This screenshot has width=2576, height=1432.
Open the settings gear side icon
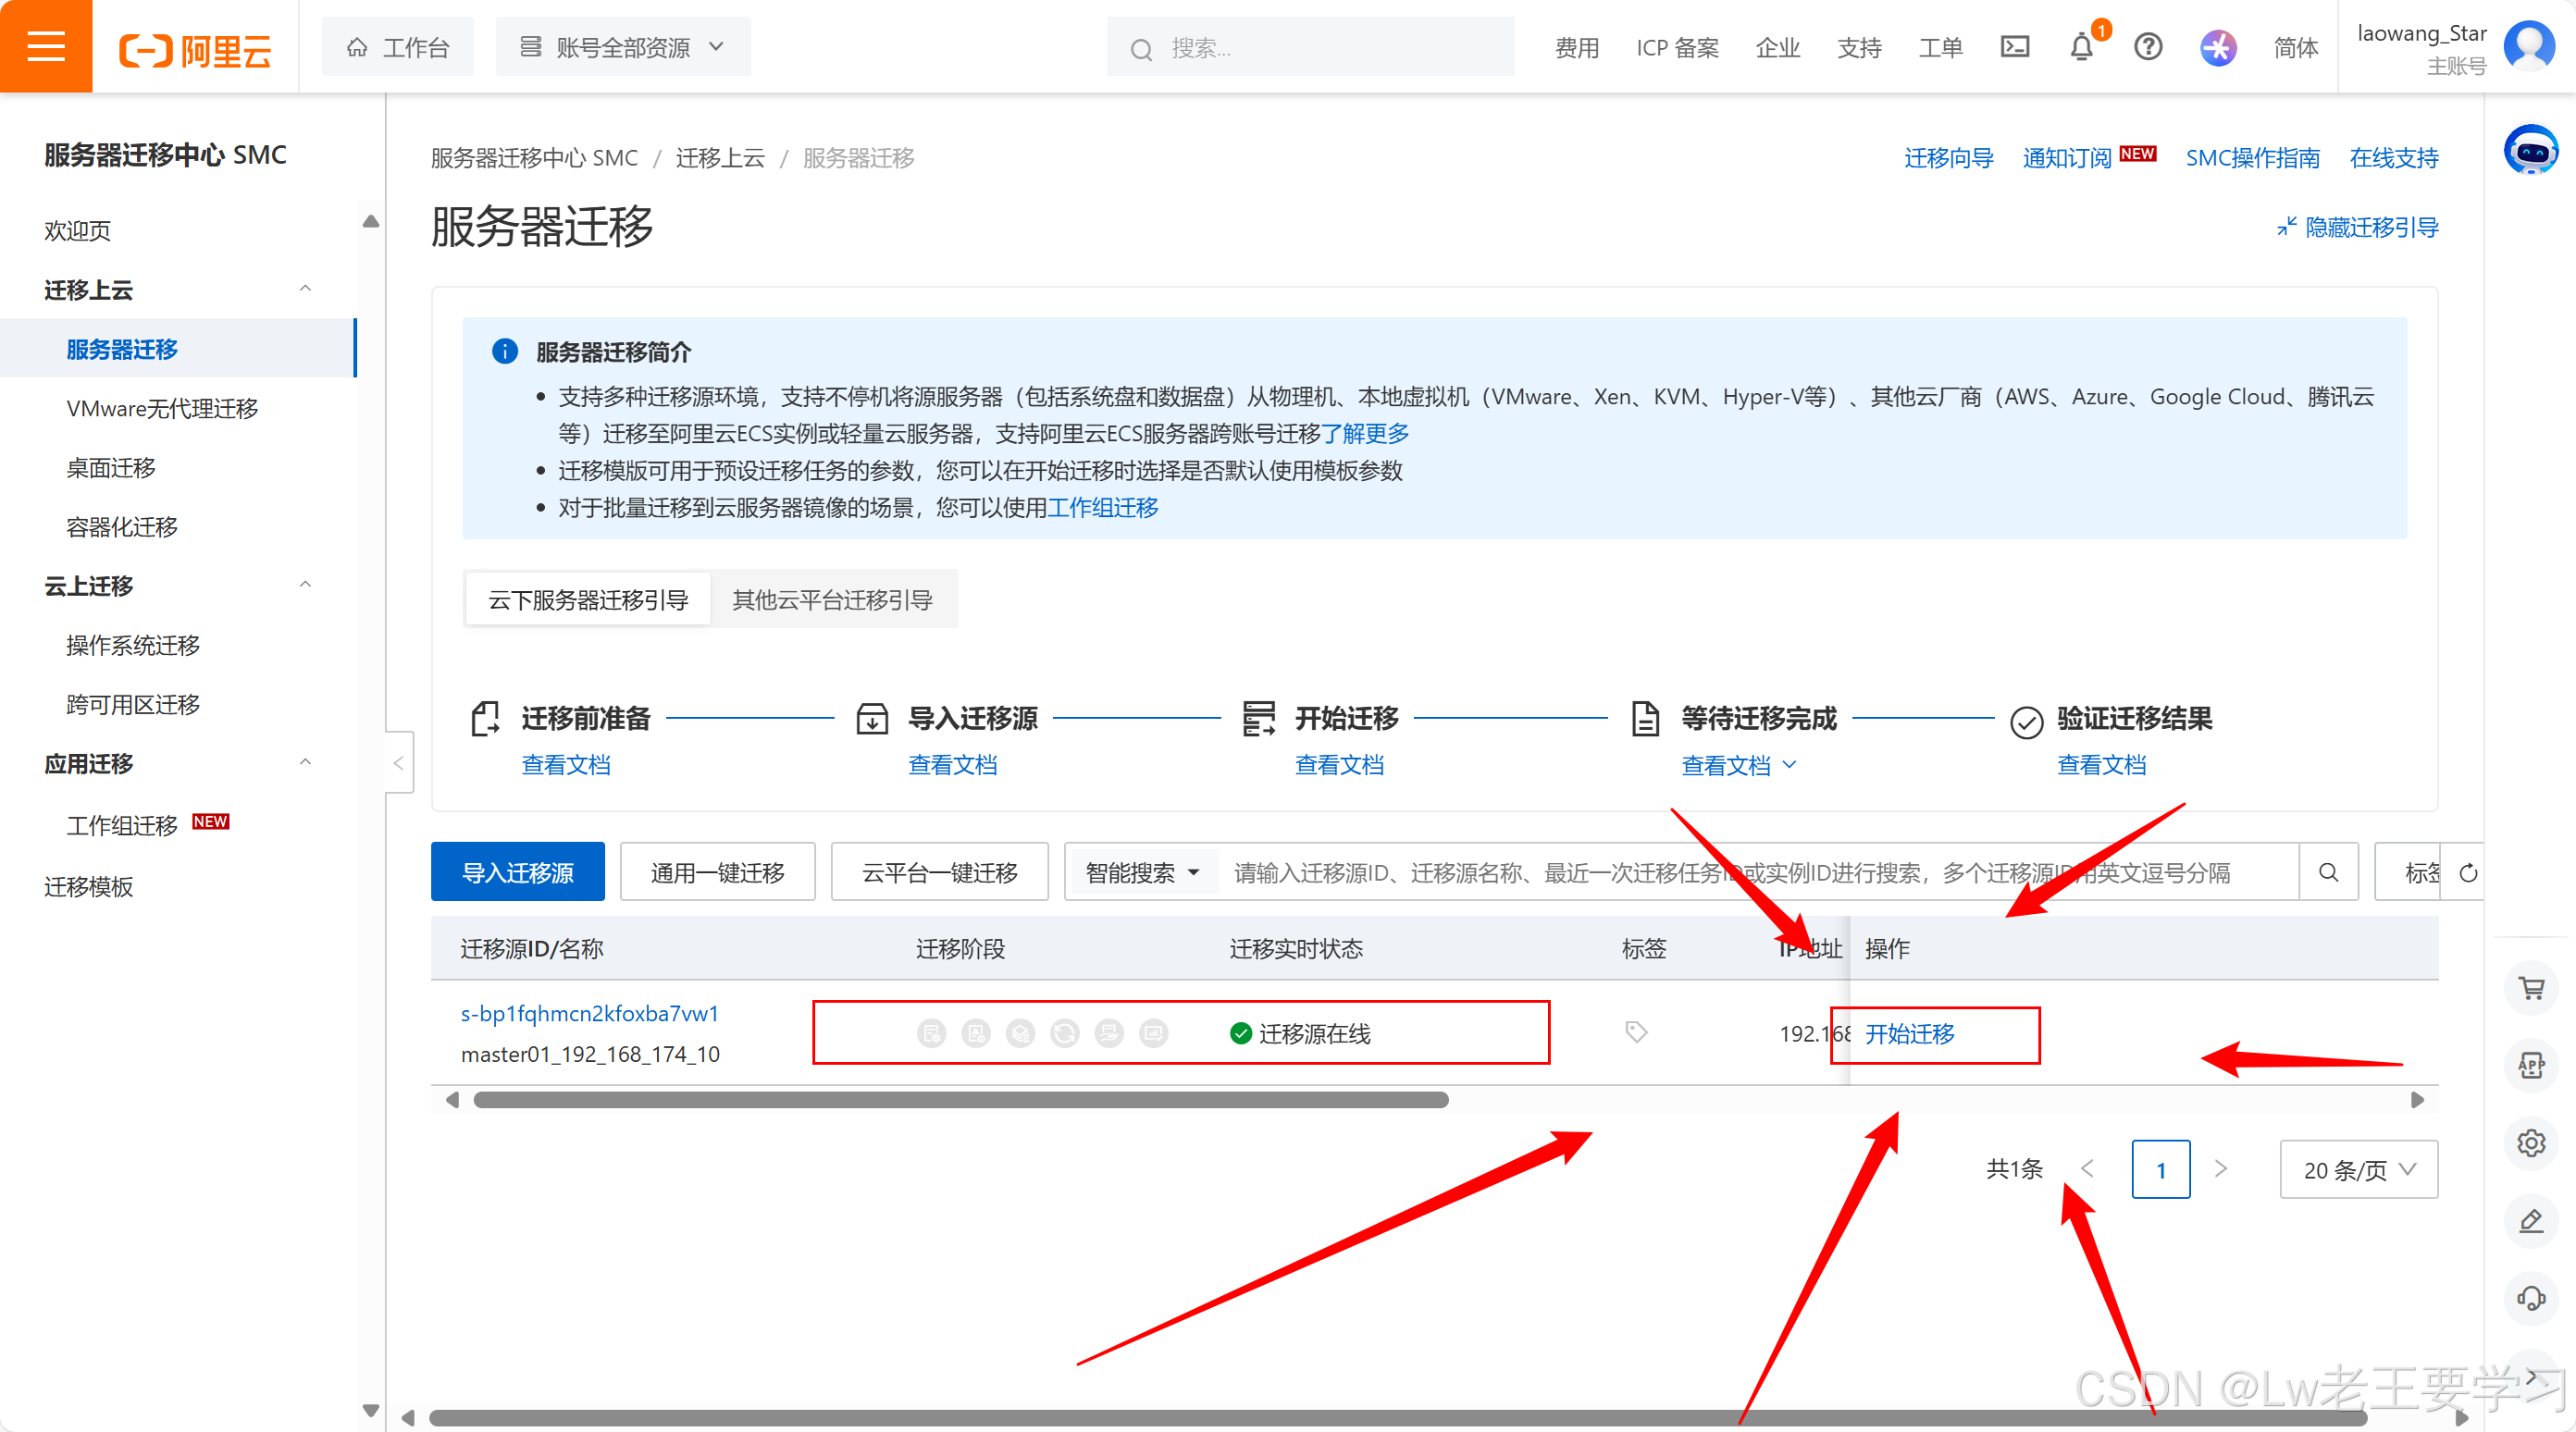tap(2531, 1142)
